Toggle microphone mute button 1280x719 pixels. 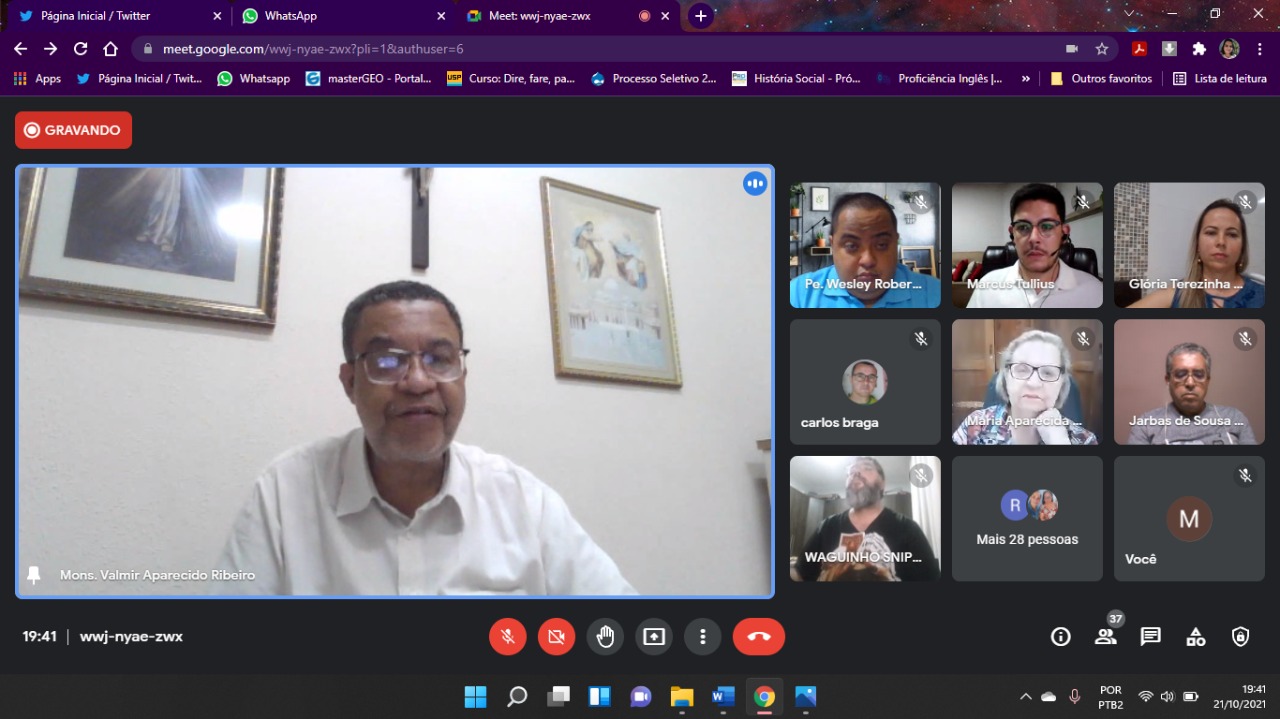[x=508, y=637]
